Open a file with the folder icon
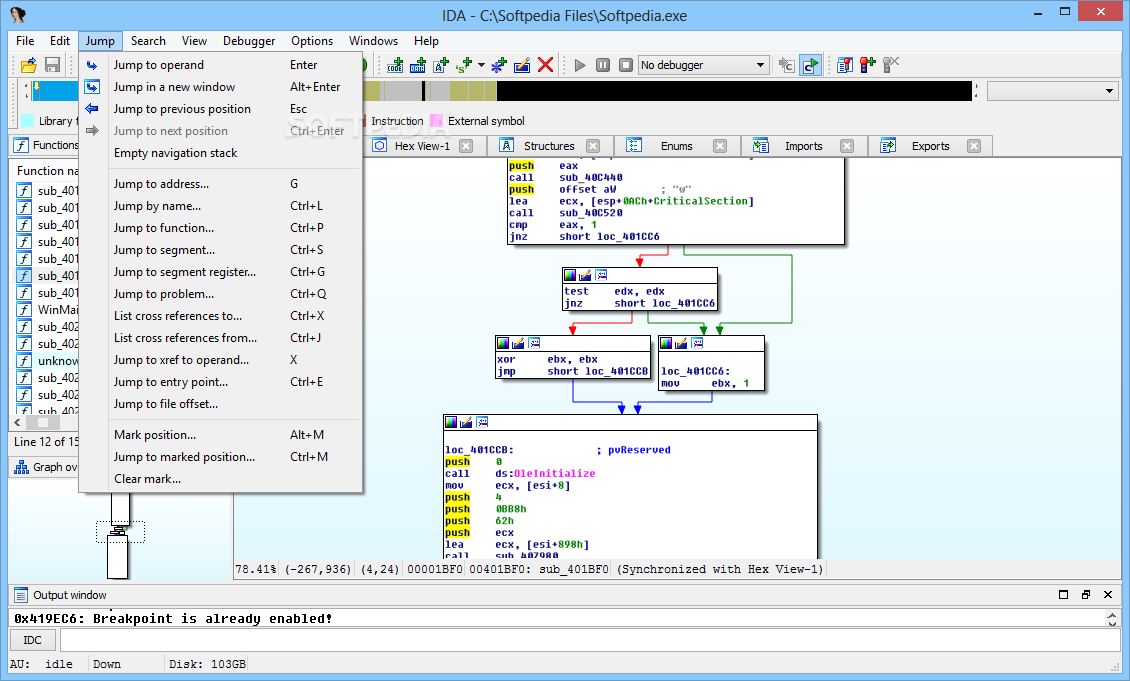Viewport: 1130px width, 681px height. (29, 65)
